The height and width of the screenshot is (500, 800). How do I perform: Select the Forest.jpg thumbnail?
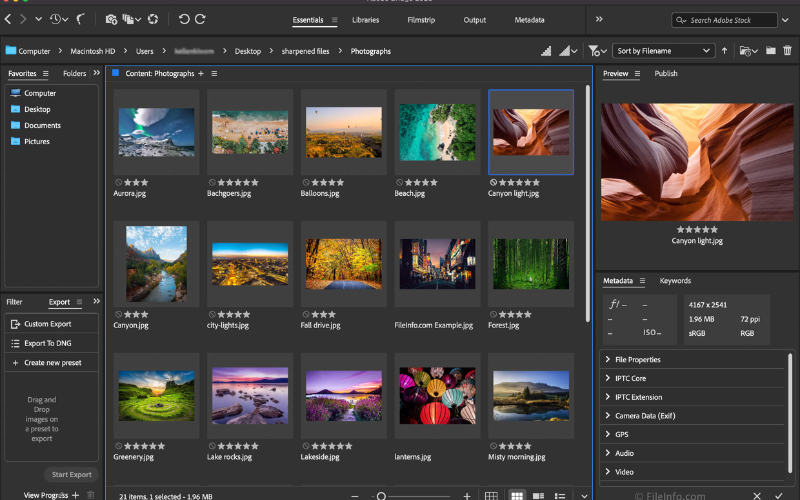click(x=531, y=264)
